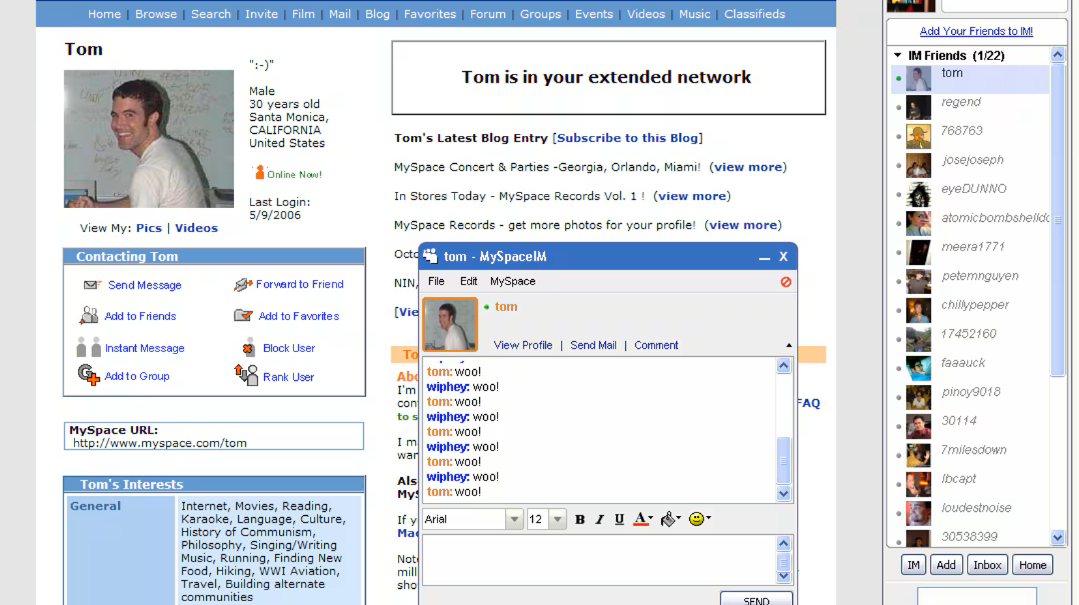Viewport: 1079px width, 605px height.
Task: Open the Edit menu in MySpaceIM
Action: click(x=469, y=282)
